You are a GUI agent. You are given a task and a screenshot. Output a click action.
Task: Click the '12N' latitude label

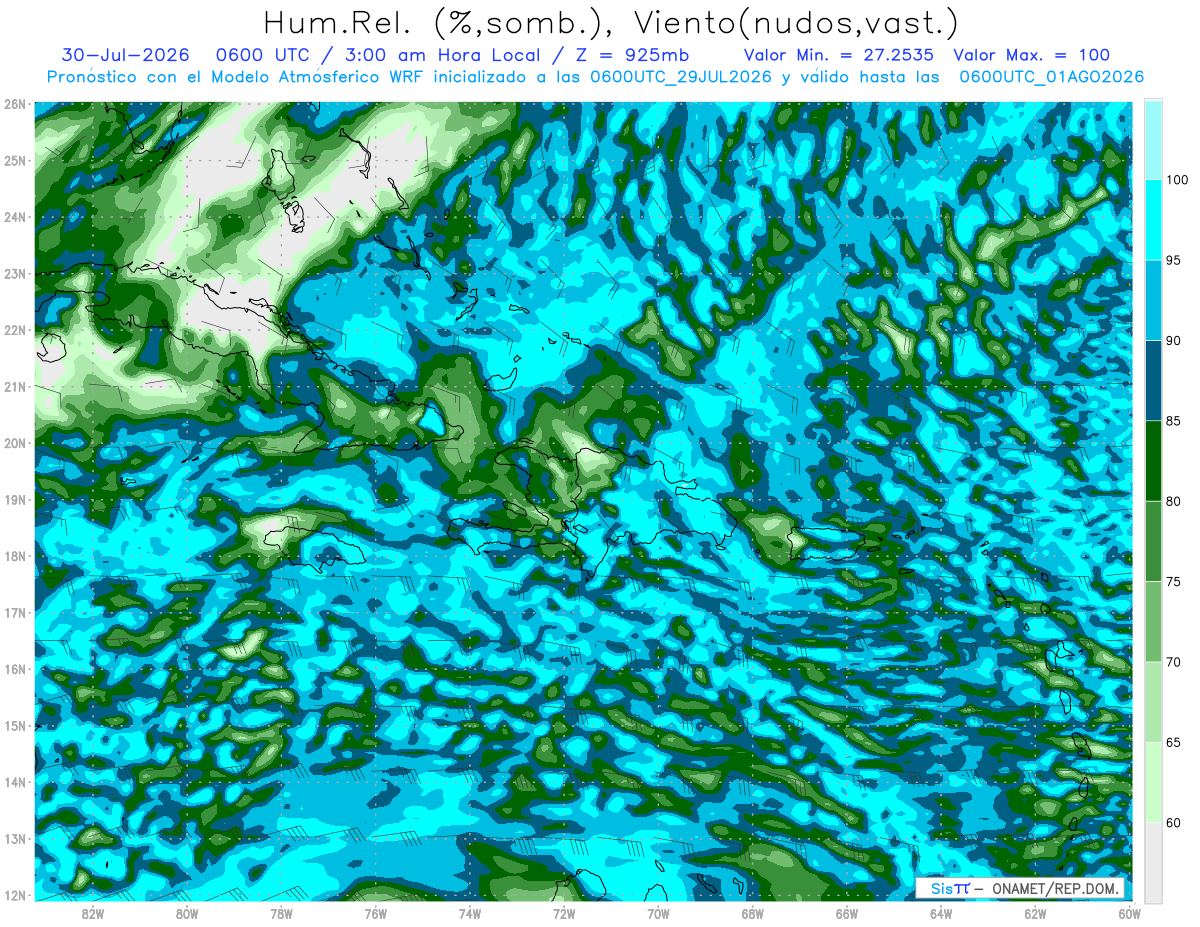pos(15,895)
